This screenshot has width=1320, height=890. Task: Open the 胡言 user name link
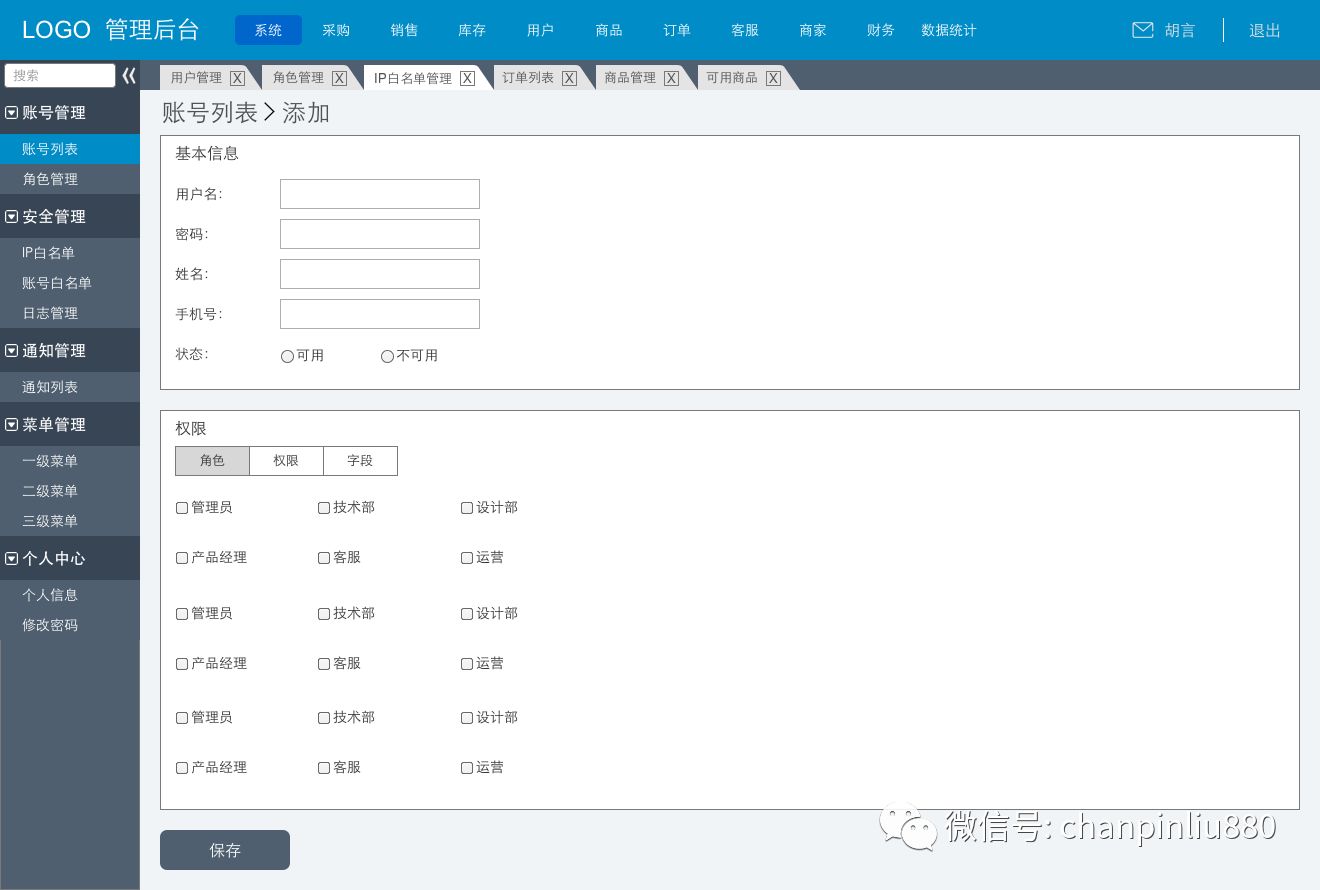(1180, 30)
